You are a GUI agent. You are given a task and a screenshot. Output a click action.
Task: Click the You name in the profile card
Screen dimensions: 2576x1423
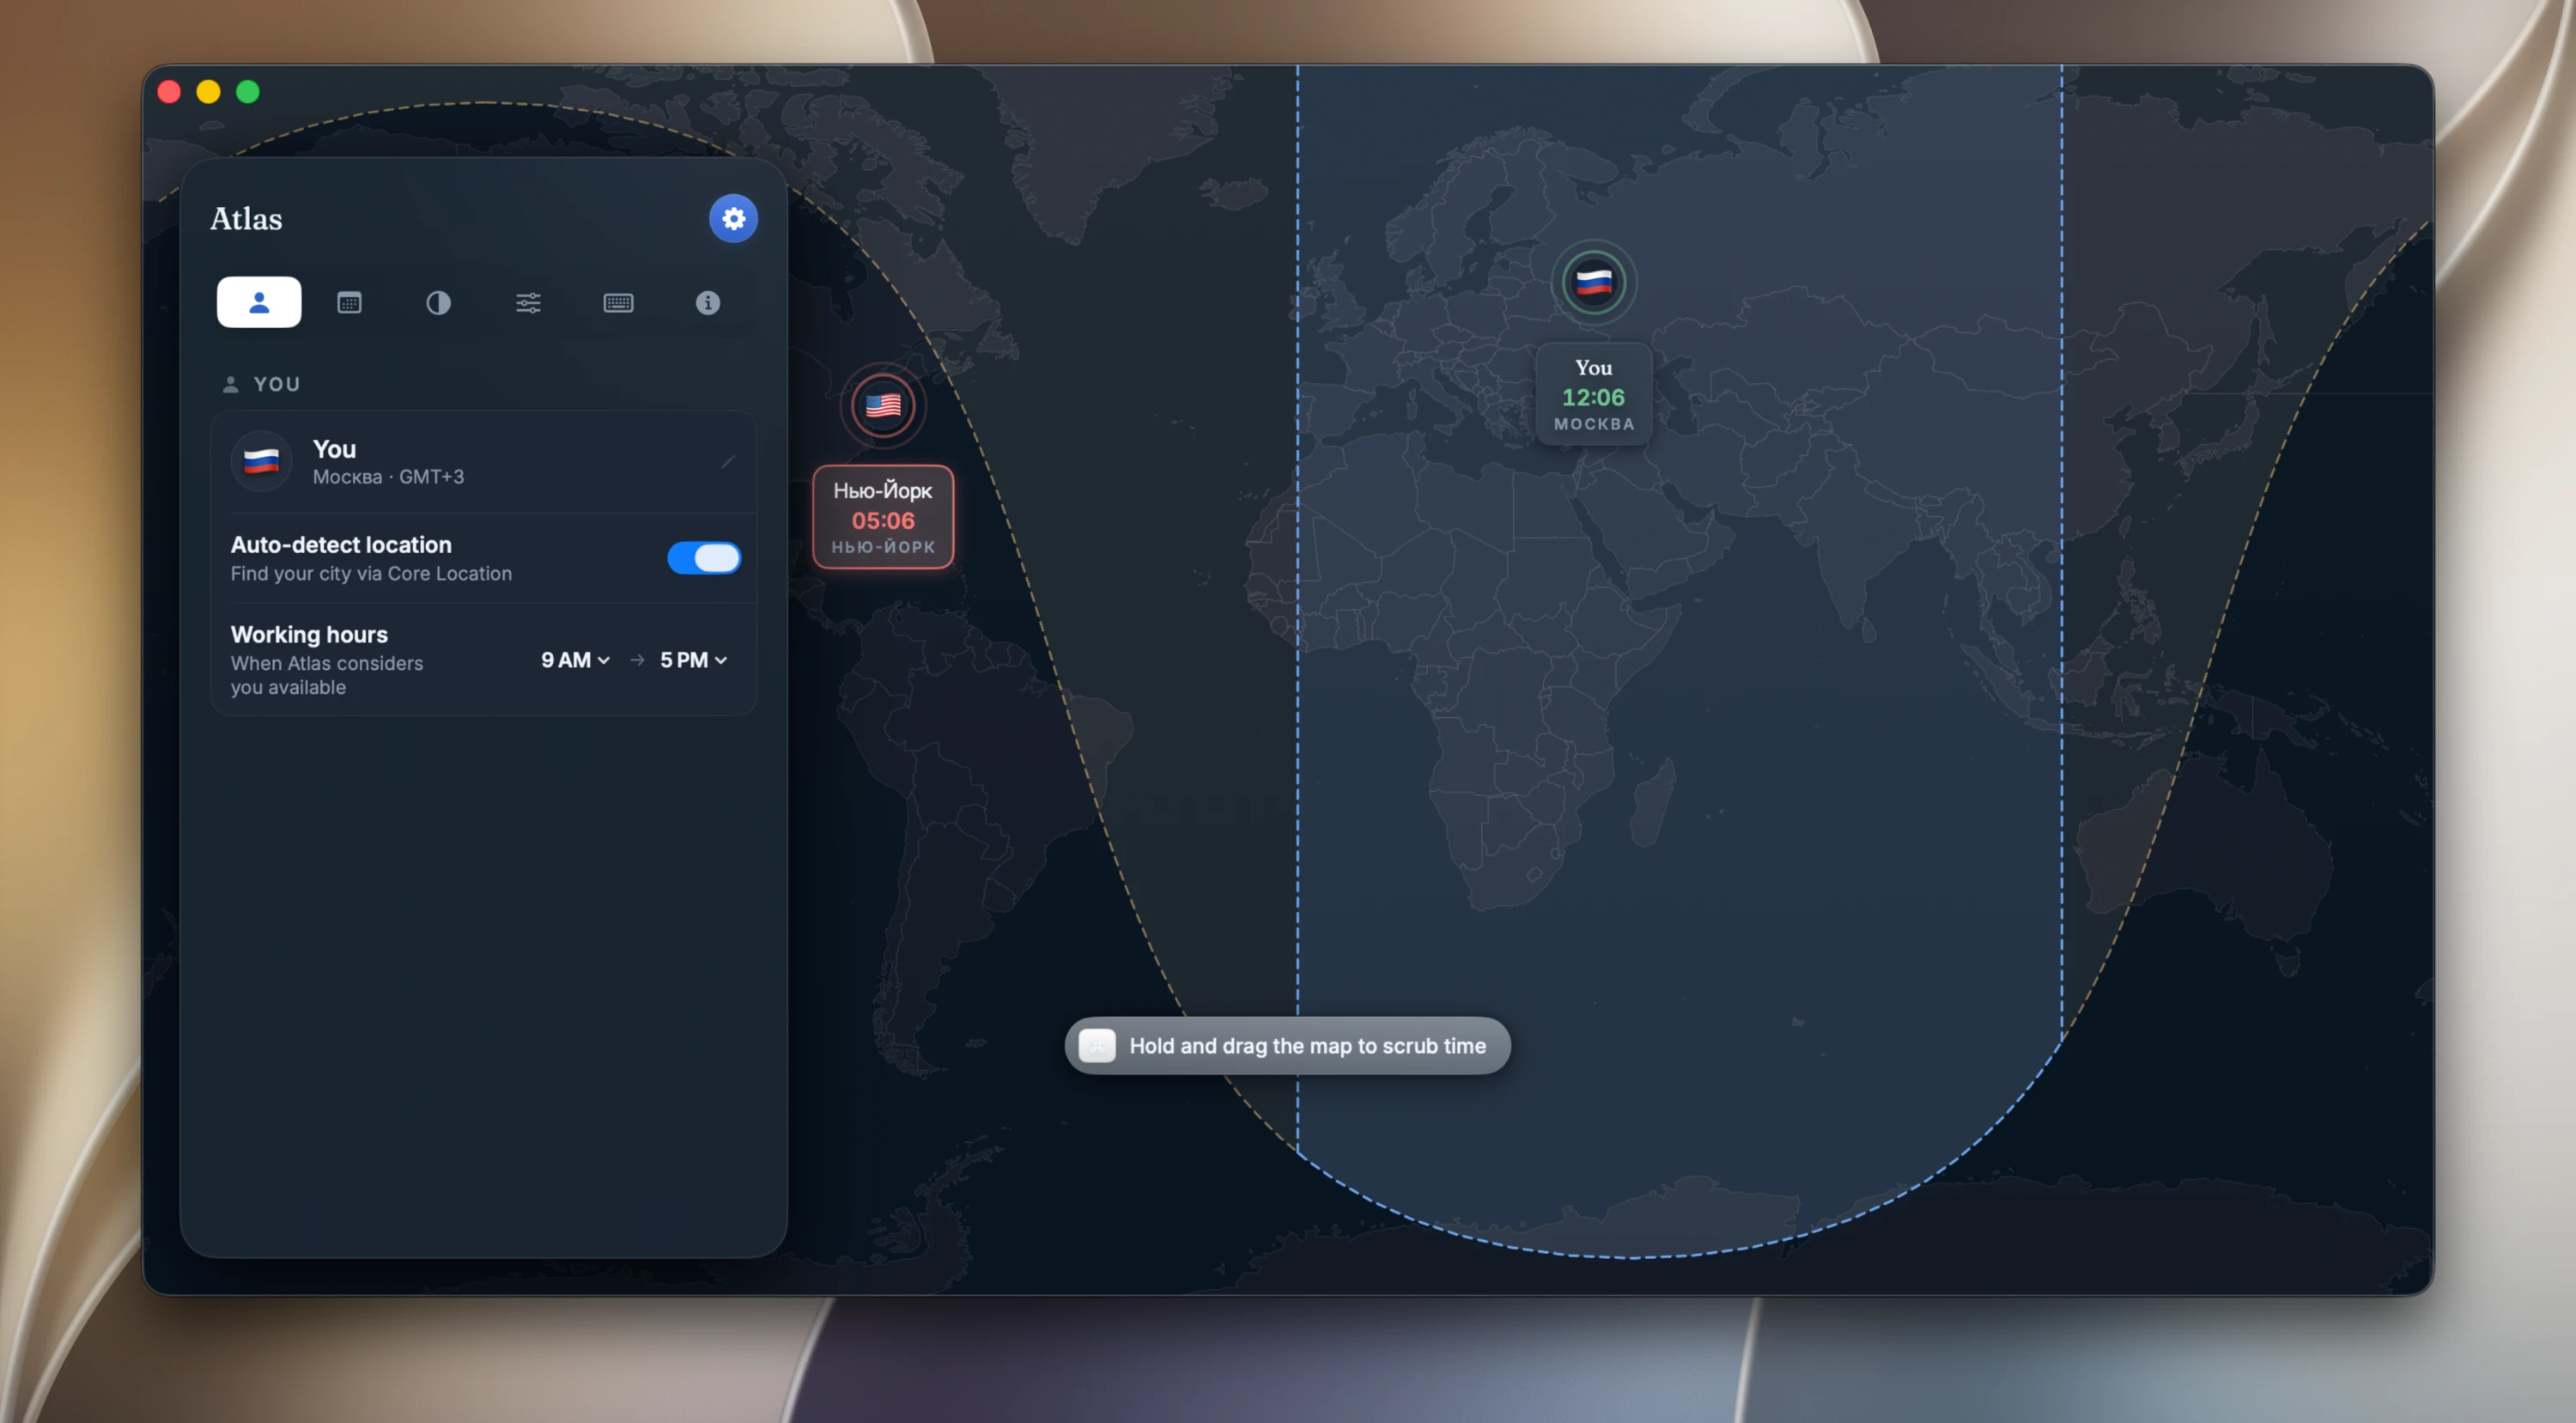tap(334, 449)
